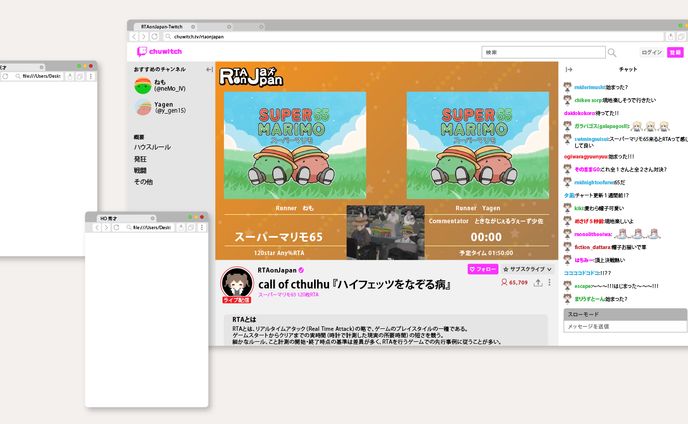Click address bar in the leftmost background window

38,76
